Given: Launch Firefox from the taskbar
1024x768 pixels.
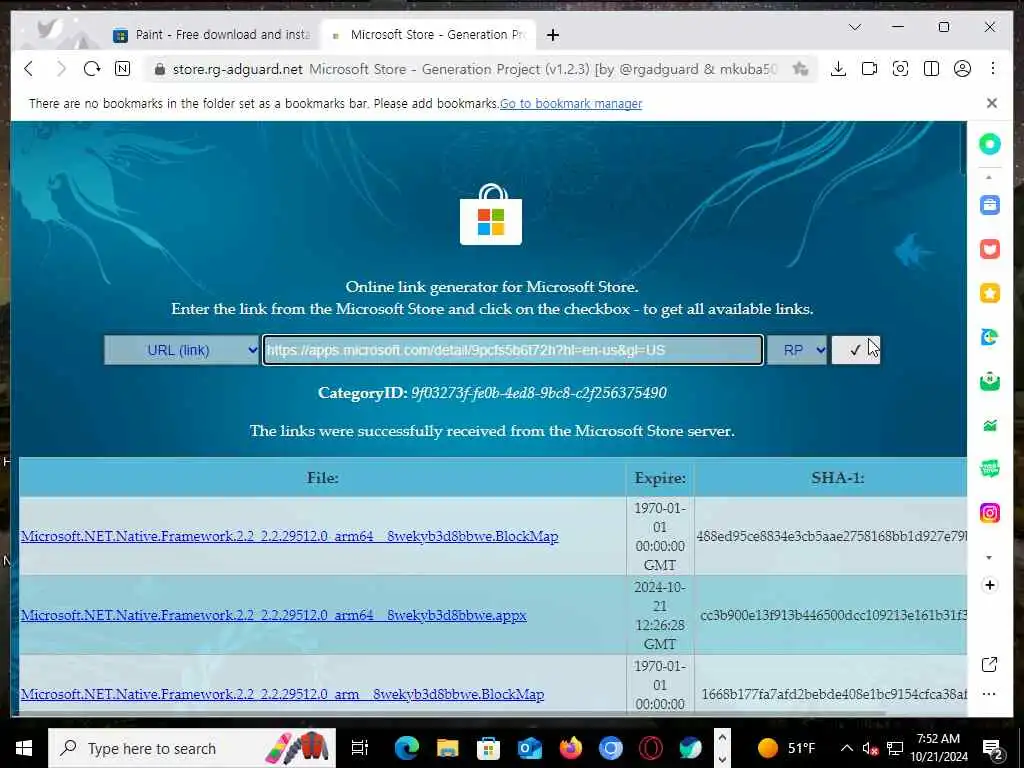Looking at the screenshot, I should pyautogui.click(x=570, y=748).
